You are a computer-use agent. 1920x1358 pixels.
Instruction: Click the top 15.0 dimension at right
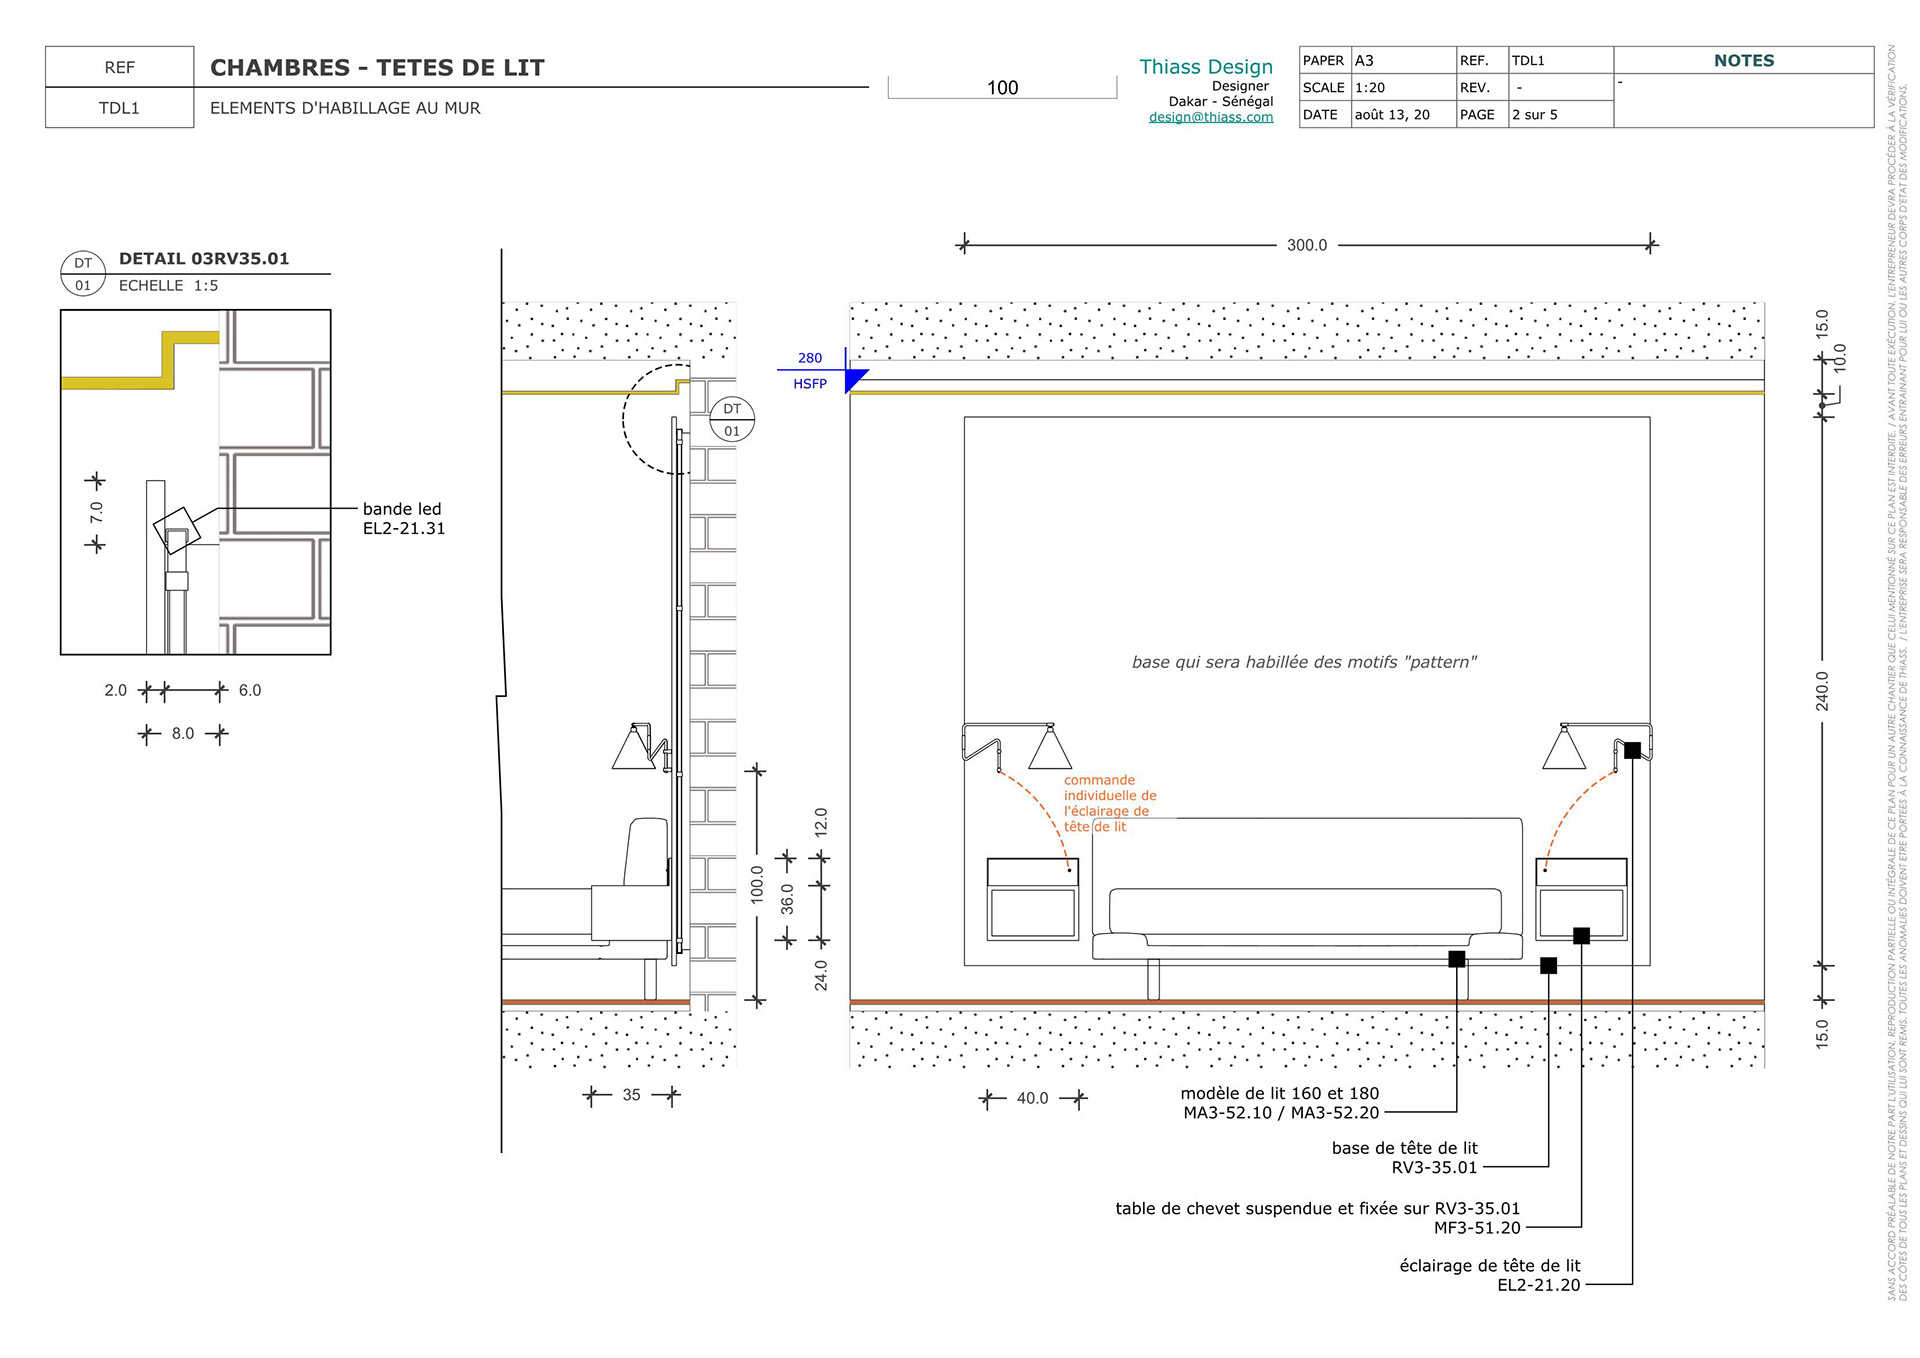pos(1822,324)
